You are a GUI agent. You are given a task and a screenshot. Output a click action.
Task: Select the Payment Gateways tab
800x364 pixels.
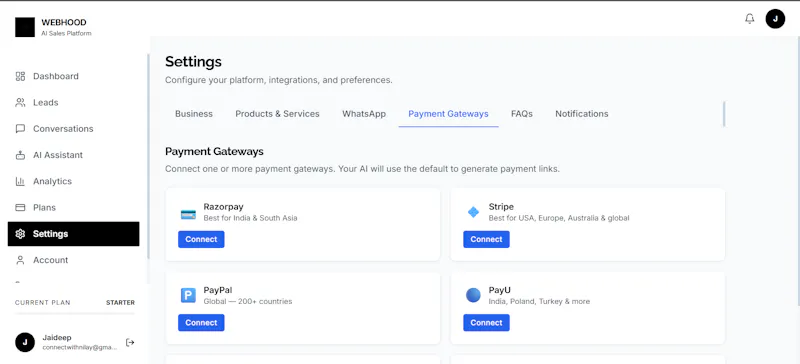pyautogui.click(x=448, y=114)
